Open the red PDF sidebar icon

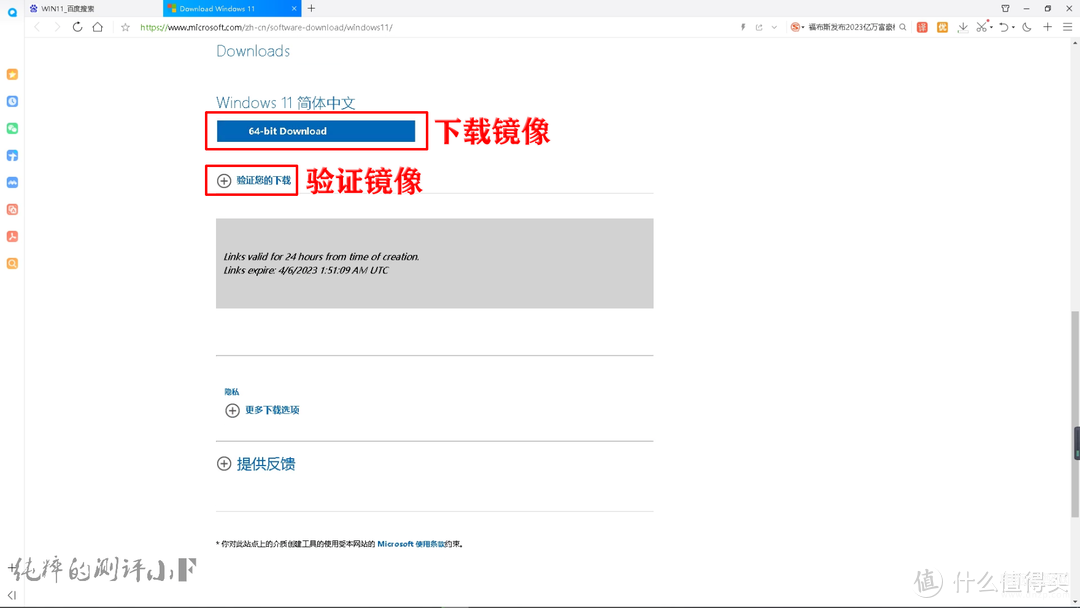pos(12,236)
